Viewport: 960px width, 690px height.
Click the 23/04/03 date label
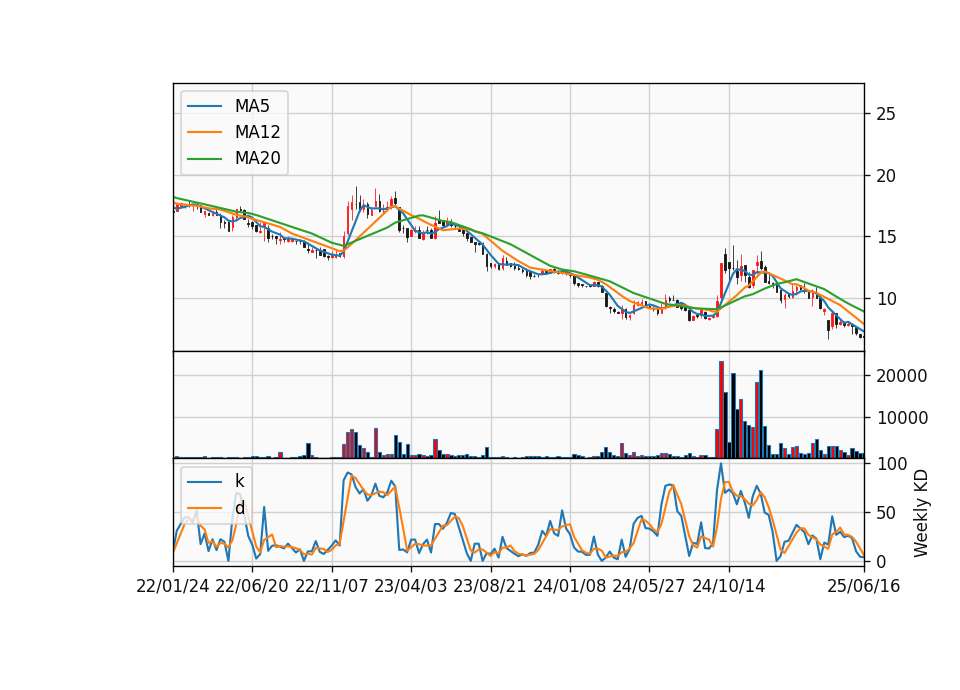(x=411, y=586)
